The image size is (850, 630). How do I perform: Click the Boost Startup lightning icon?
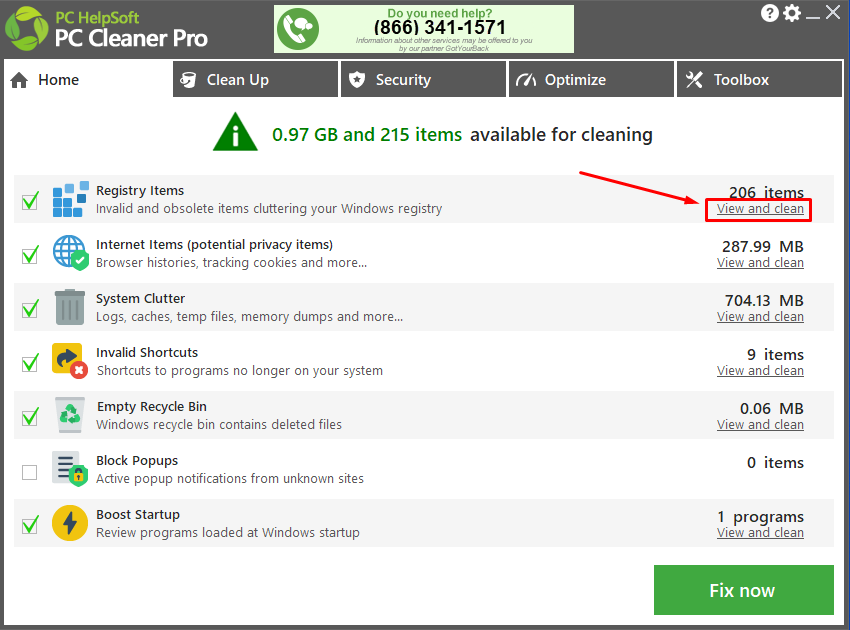tap(70, 523)
